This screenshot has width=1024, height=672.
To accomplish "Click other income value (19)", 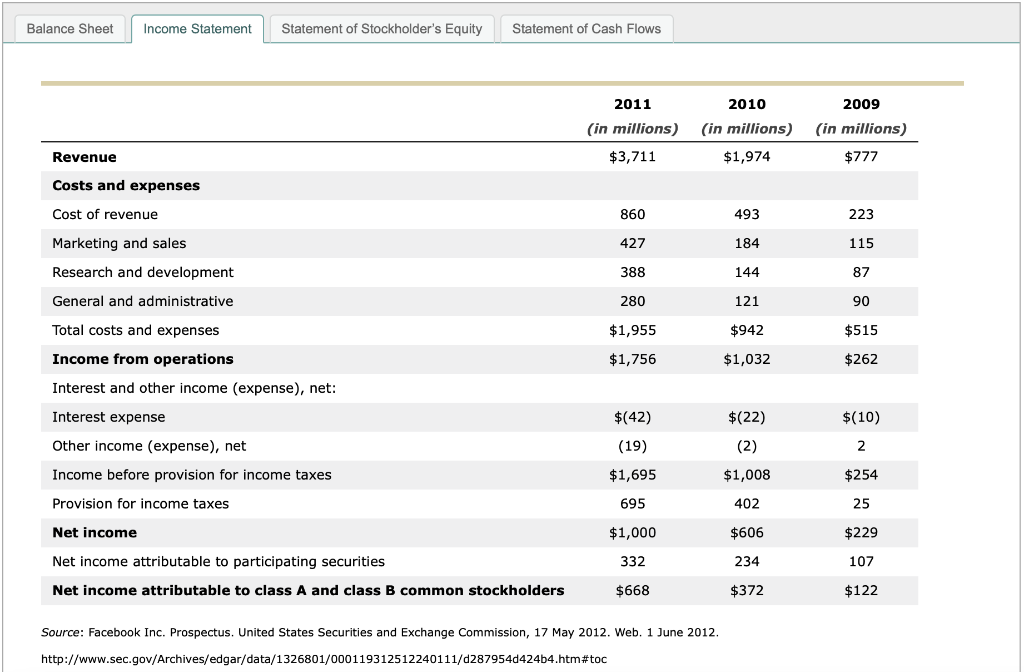I will (x=632, y=446).
